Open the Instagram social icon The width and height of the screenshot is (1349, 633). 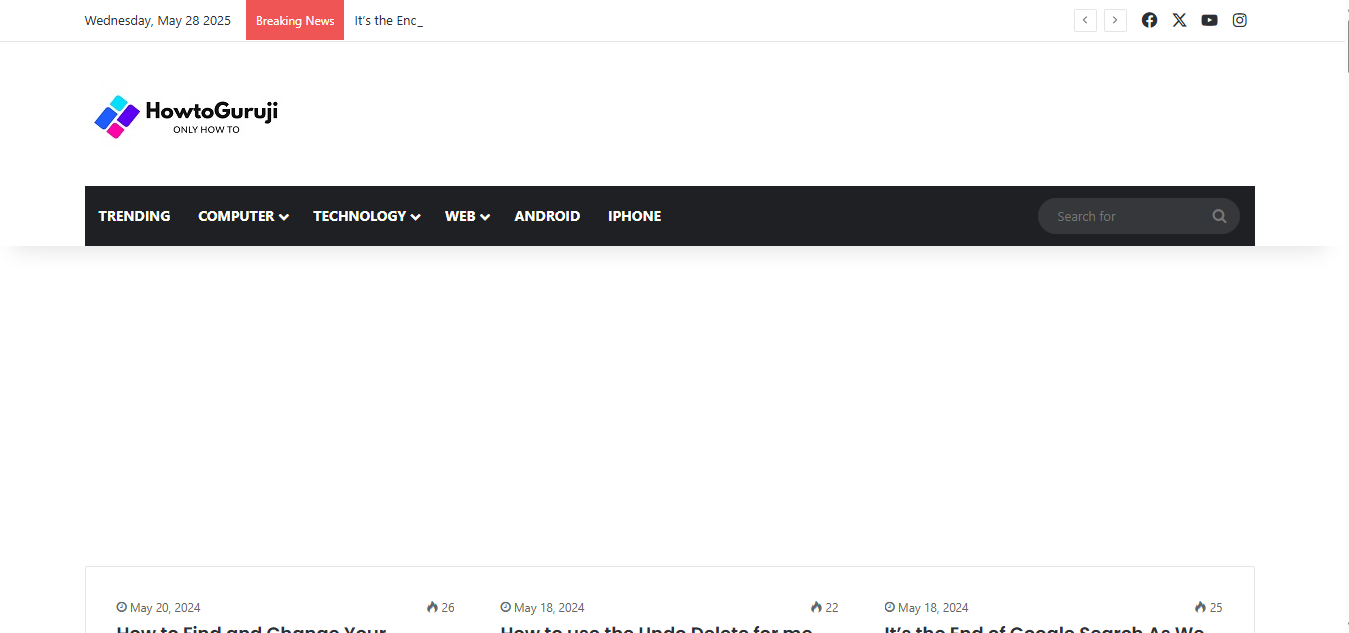(x=1239, y=20)
